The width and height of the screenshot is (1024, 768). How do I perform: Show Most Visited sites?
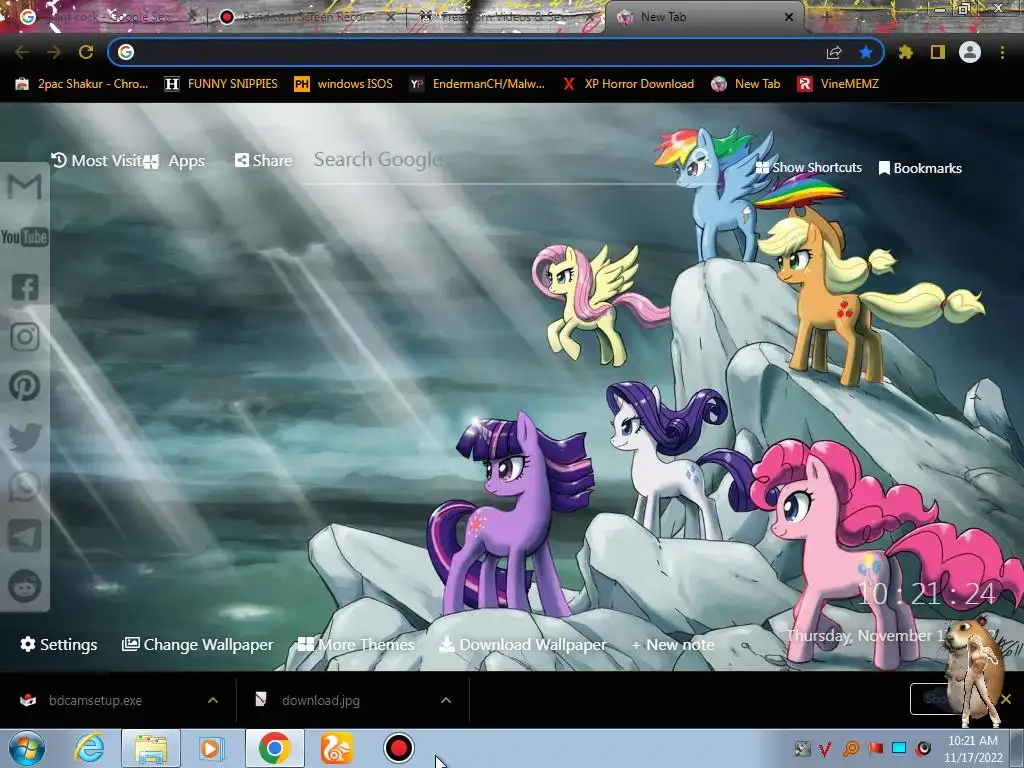(x=96, y=160)
